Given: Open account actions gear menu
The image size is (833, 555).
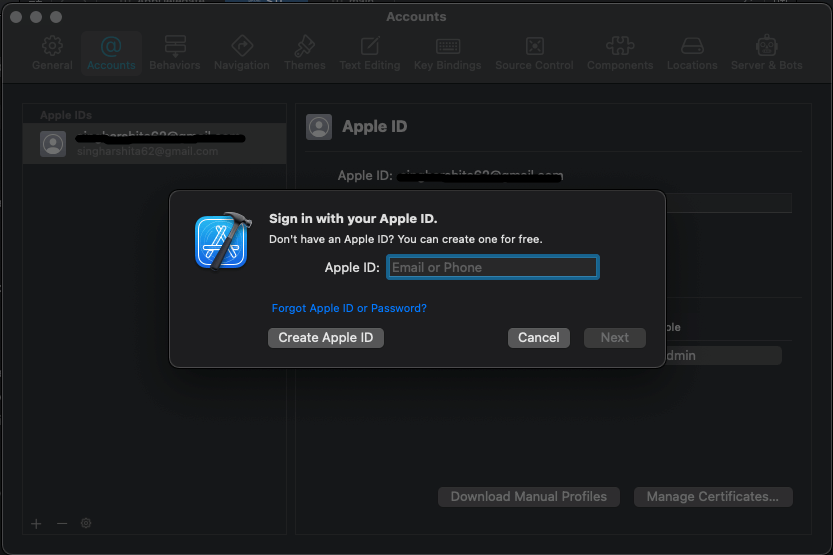Looking at the screenshot, I should tap(86, 524).
